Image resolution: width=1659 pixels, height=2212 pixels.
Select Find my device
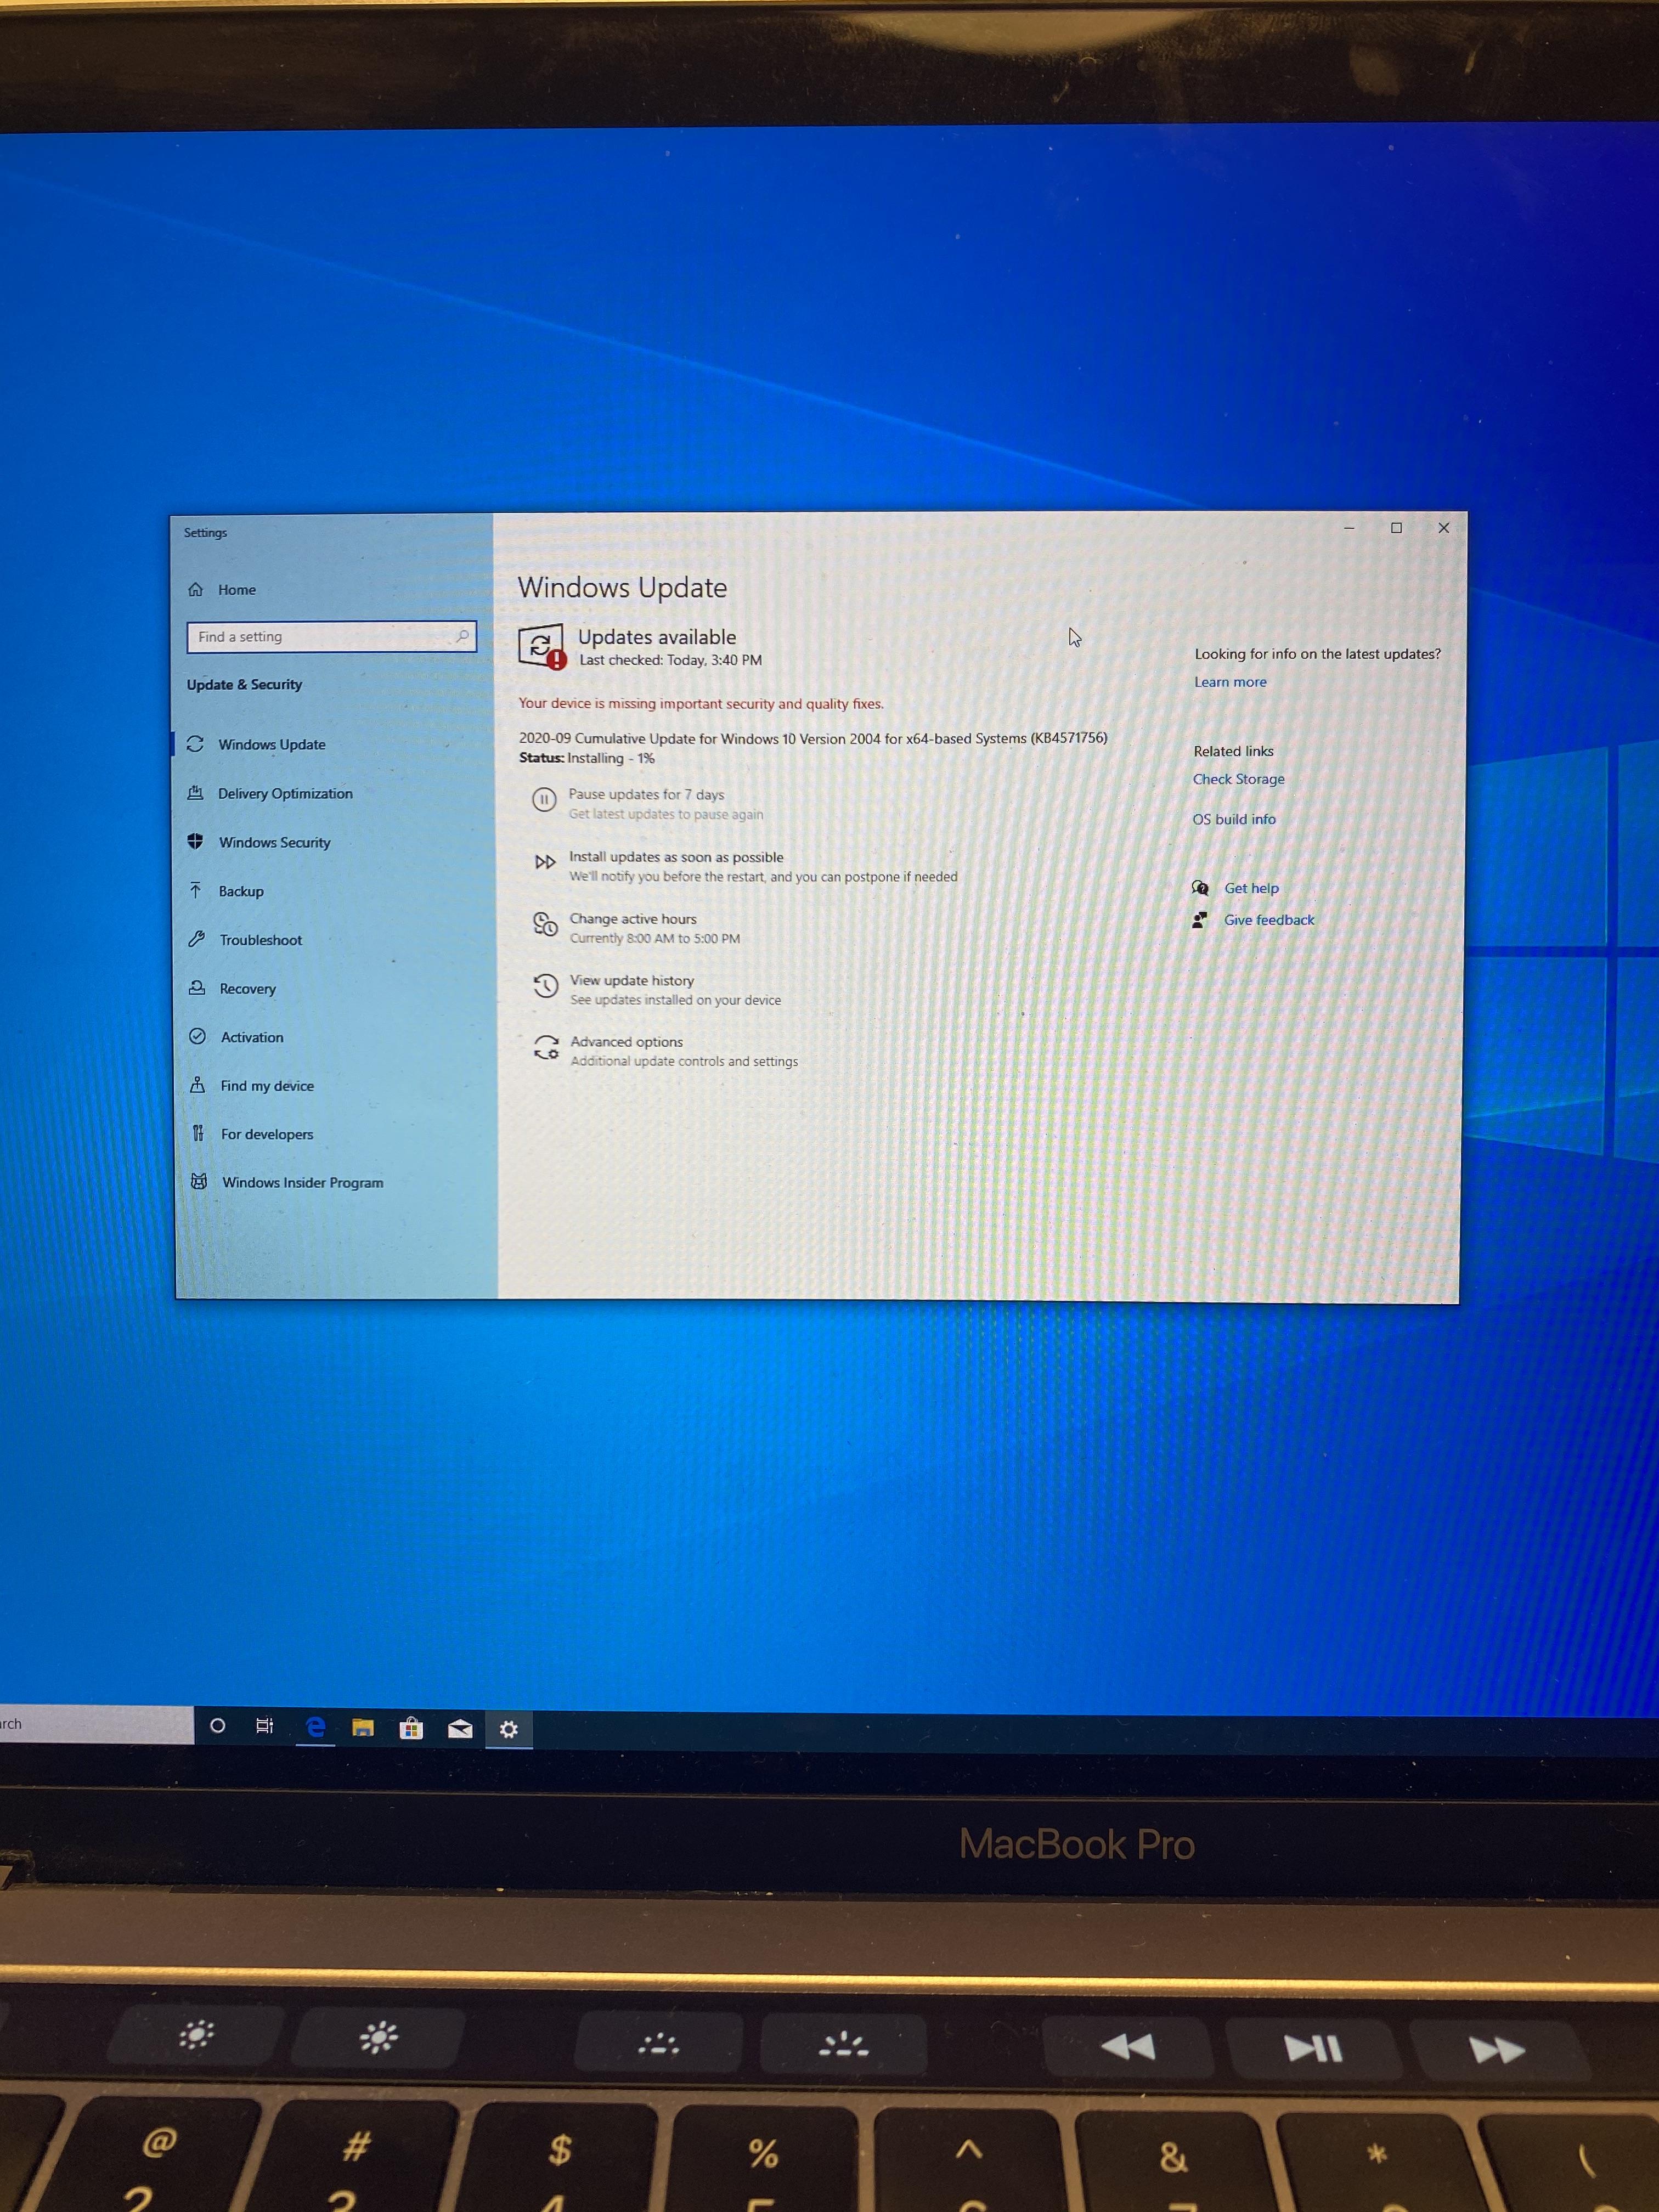266,1085
